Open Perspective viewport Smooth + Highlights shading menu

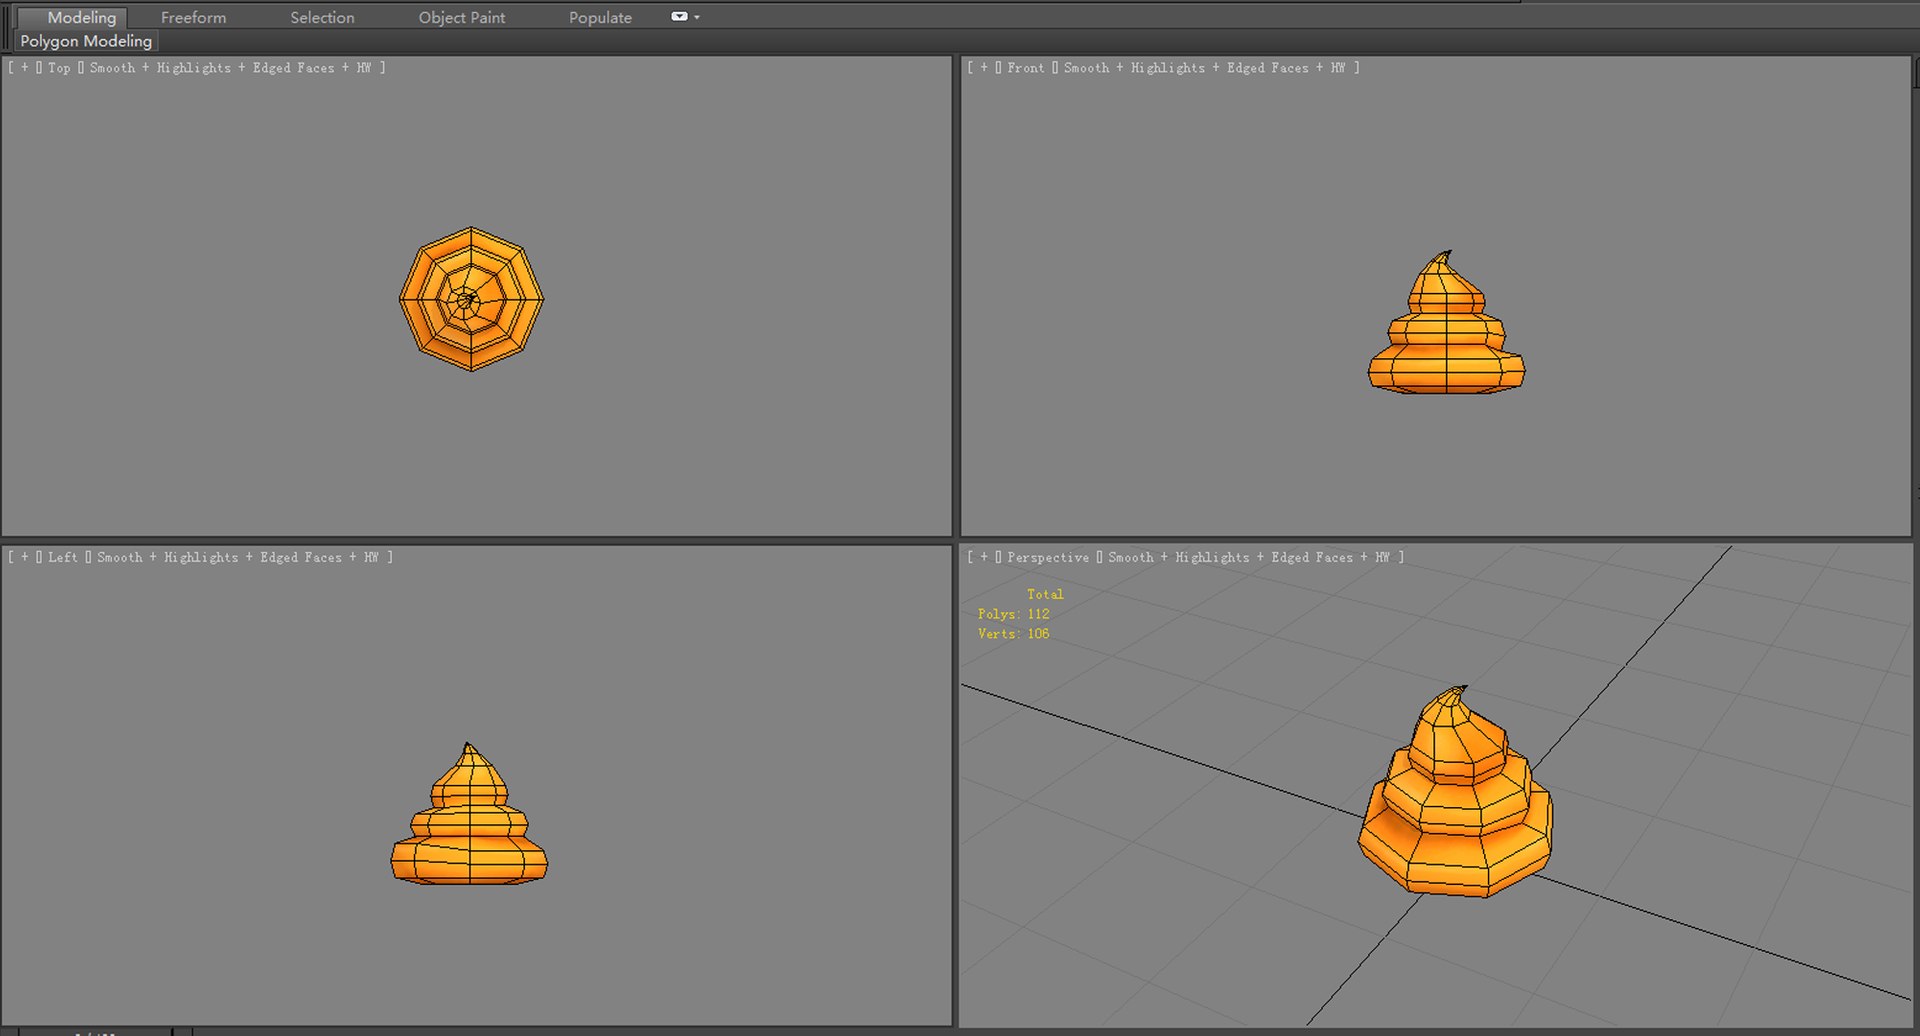[x=1249, y=557]
